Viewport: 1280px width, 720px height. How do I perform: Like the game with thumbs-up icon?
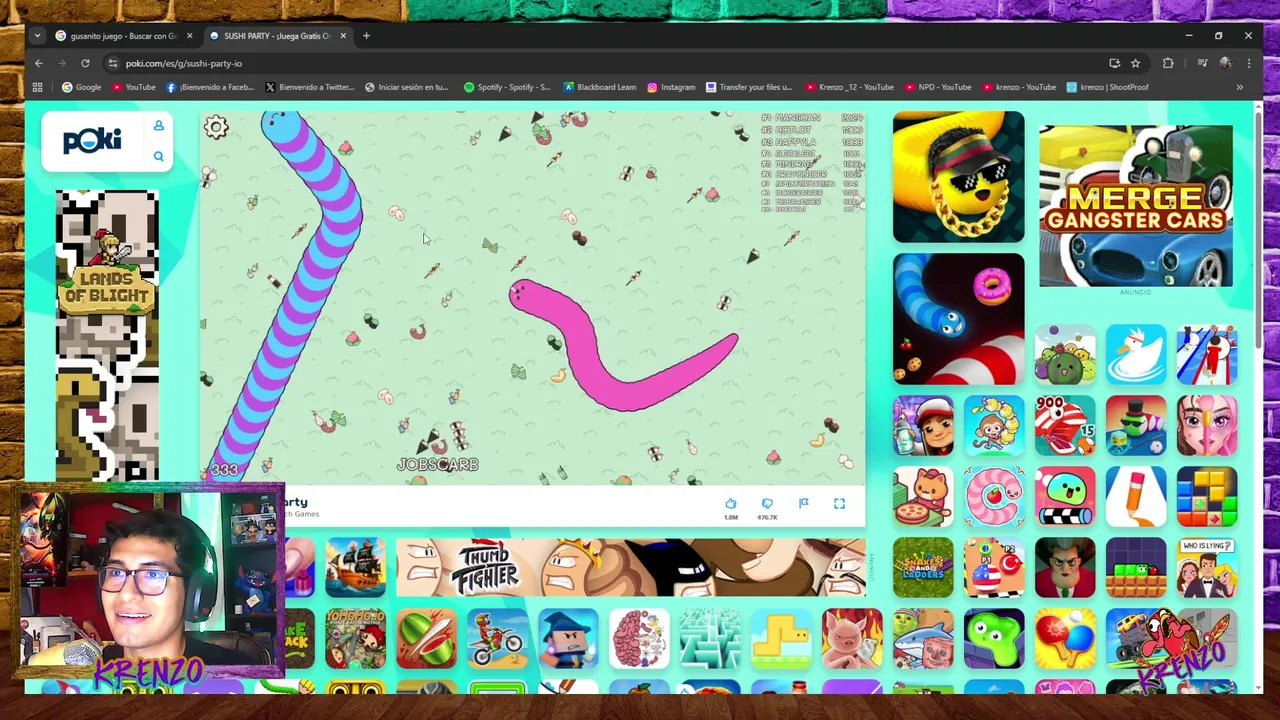coord(730,504)
